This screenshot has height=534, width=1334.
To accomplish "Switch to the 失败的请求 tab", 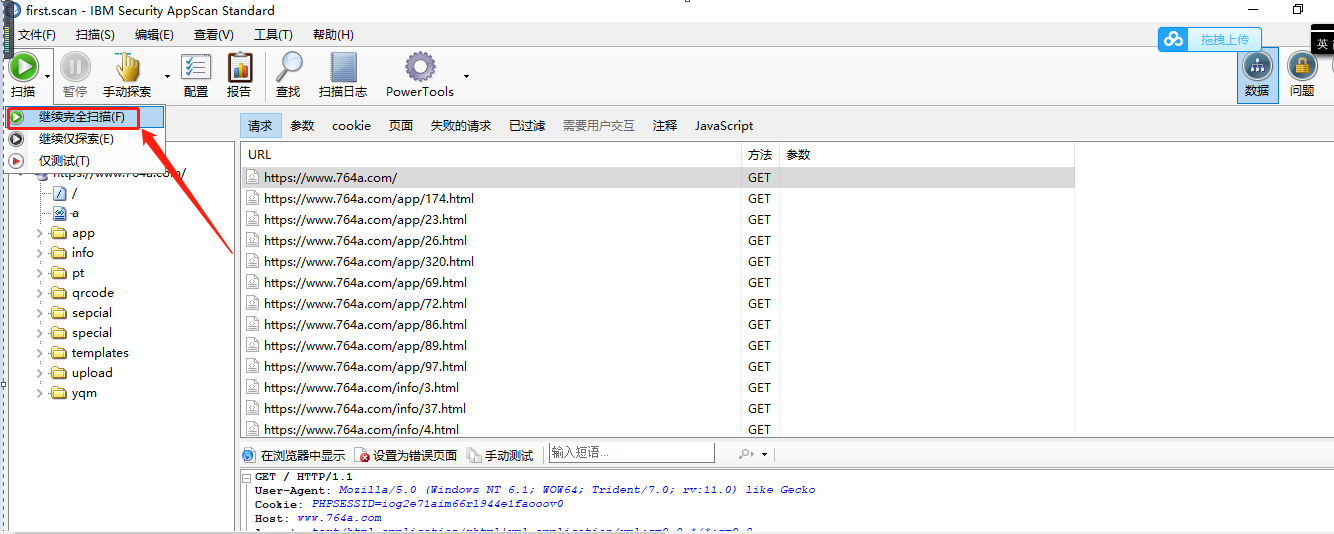I will click(461, 126).
